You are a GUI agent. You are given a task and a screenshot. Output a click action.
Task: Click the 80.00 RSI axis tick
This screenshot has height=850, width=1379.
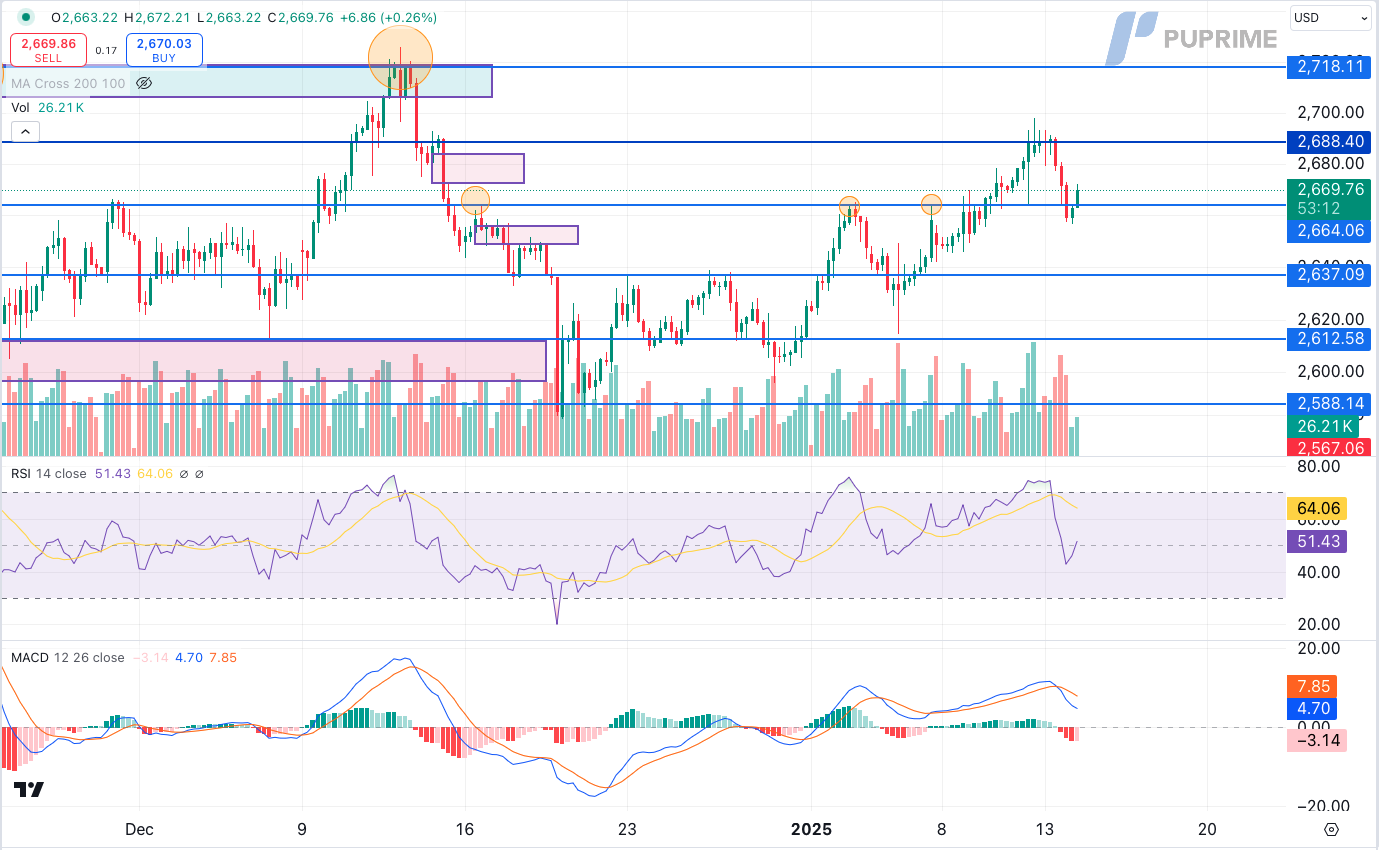click(x=1319, y=466)
